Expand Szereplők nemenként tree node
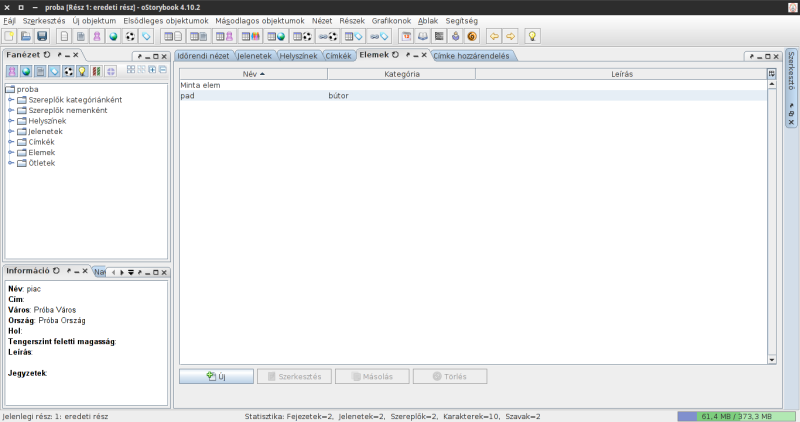 11,110
